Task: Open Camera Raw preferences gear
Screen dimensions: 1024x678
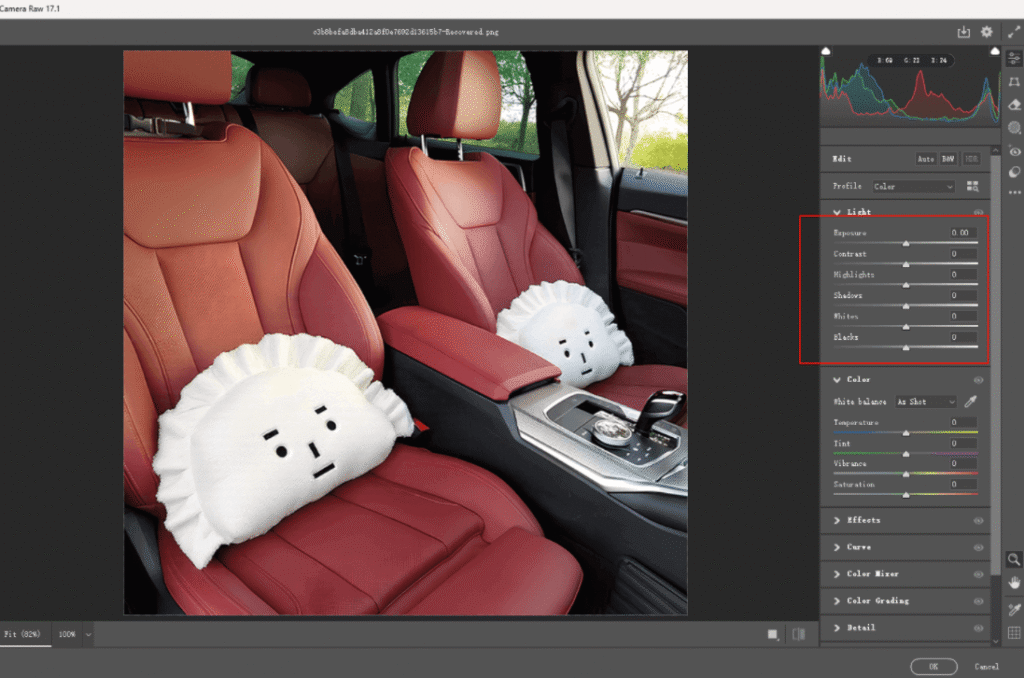Action: (986, 31)
